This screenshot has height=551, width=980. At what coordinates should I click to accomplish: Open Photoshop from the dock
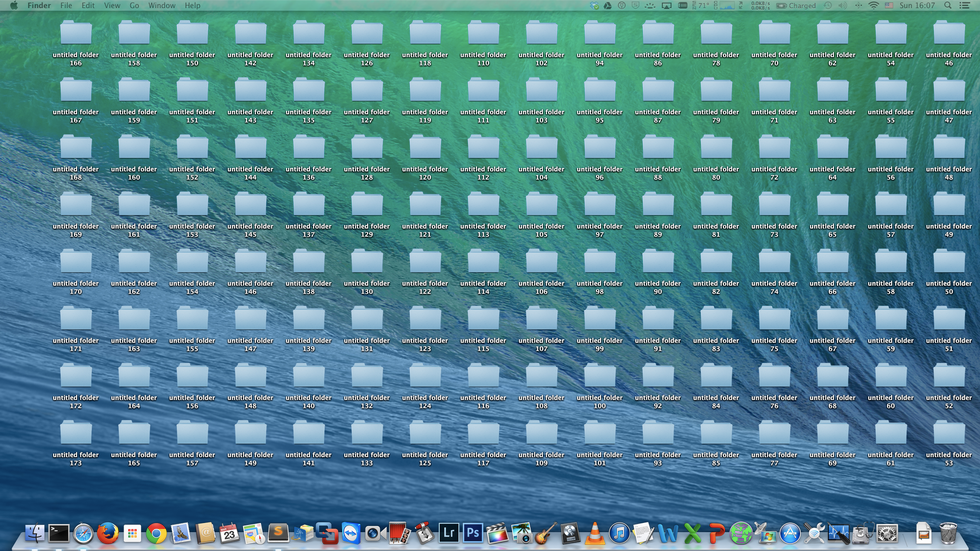coord(473,533)
